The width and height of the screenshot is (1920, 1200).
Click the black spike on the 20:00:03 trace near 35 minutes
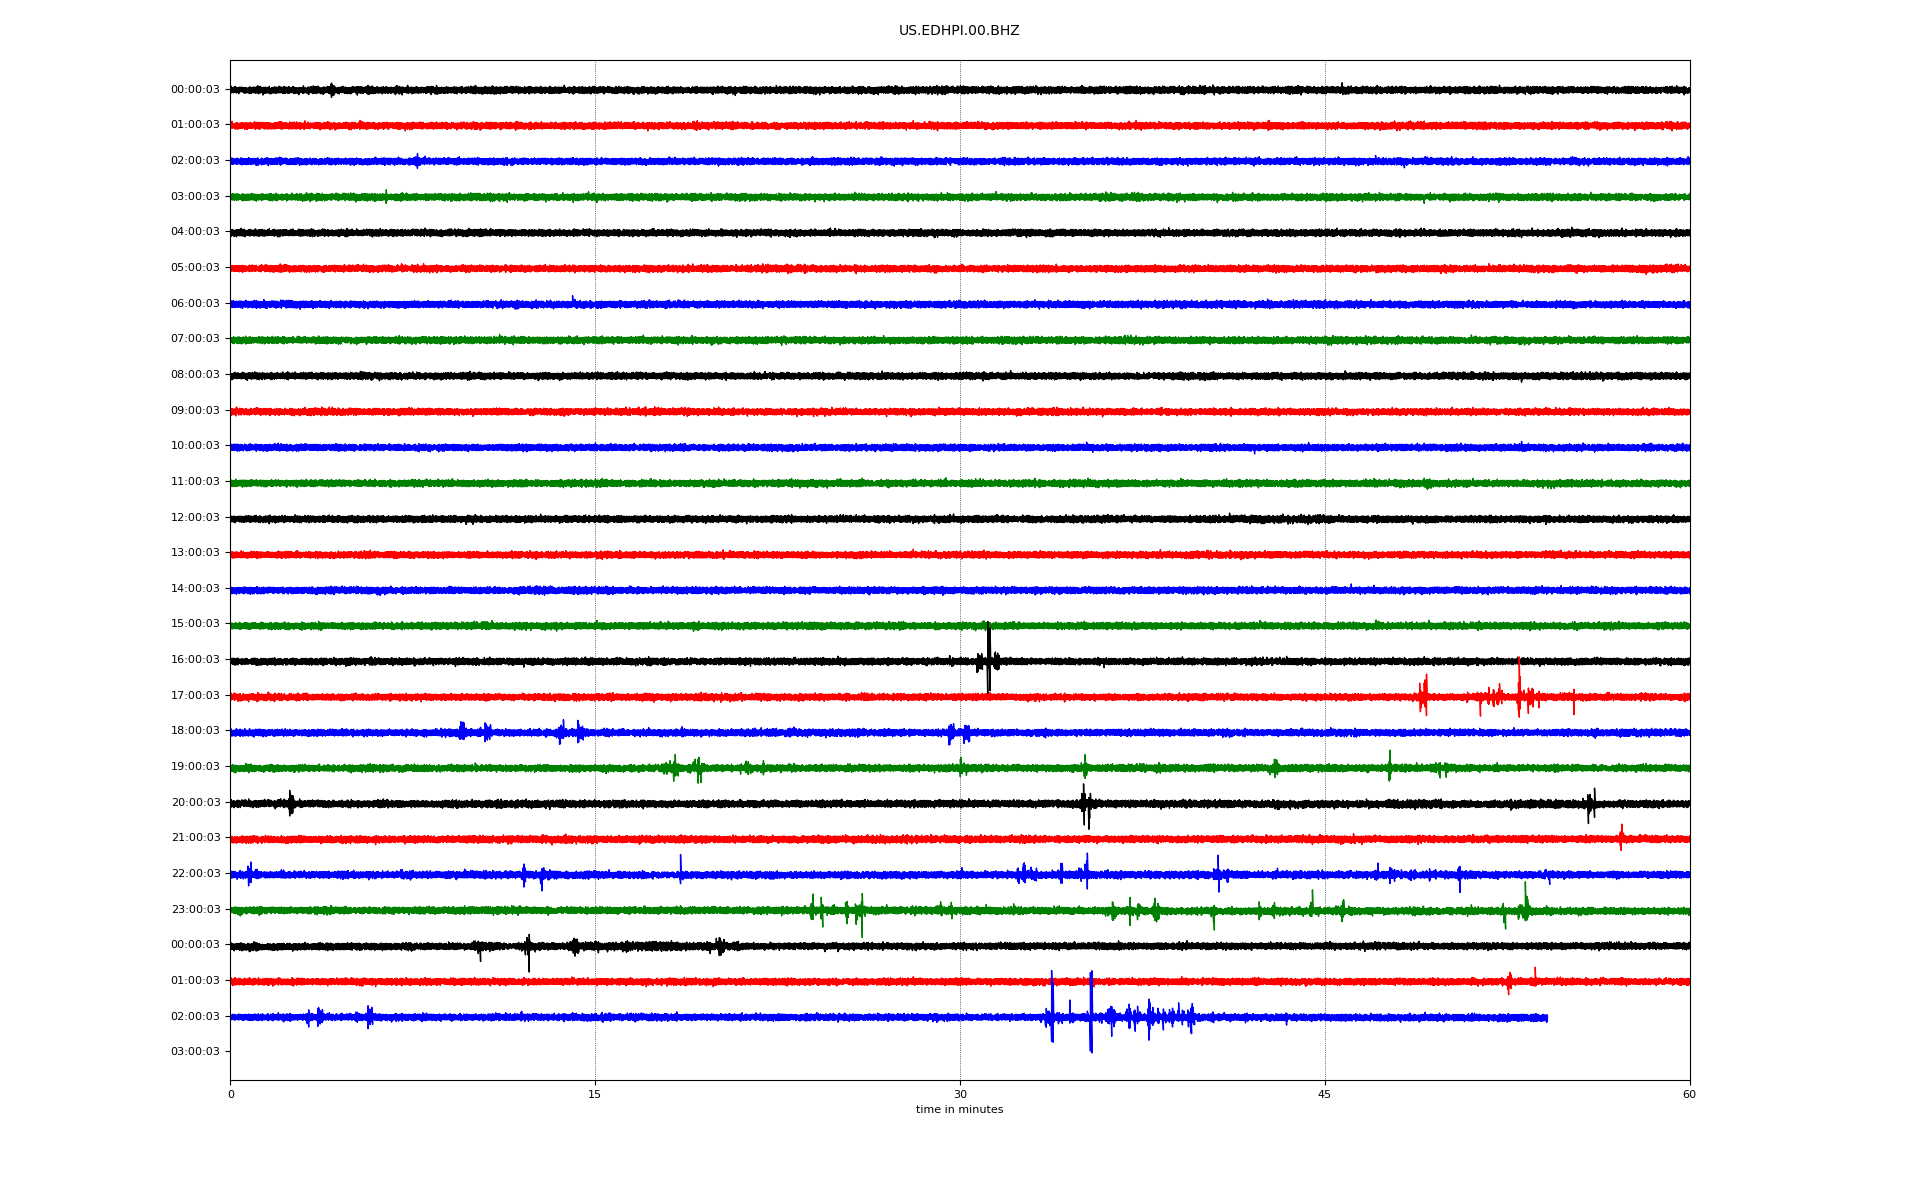pyautogui.click(x=1086, y=805)
